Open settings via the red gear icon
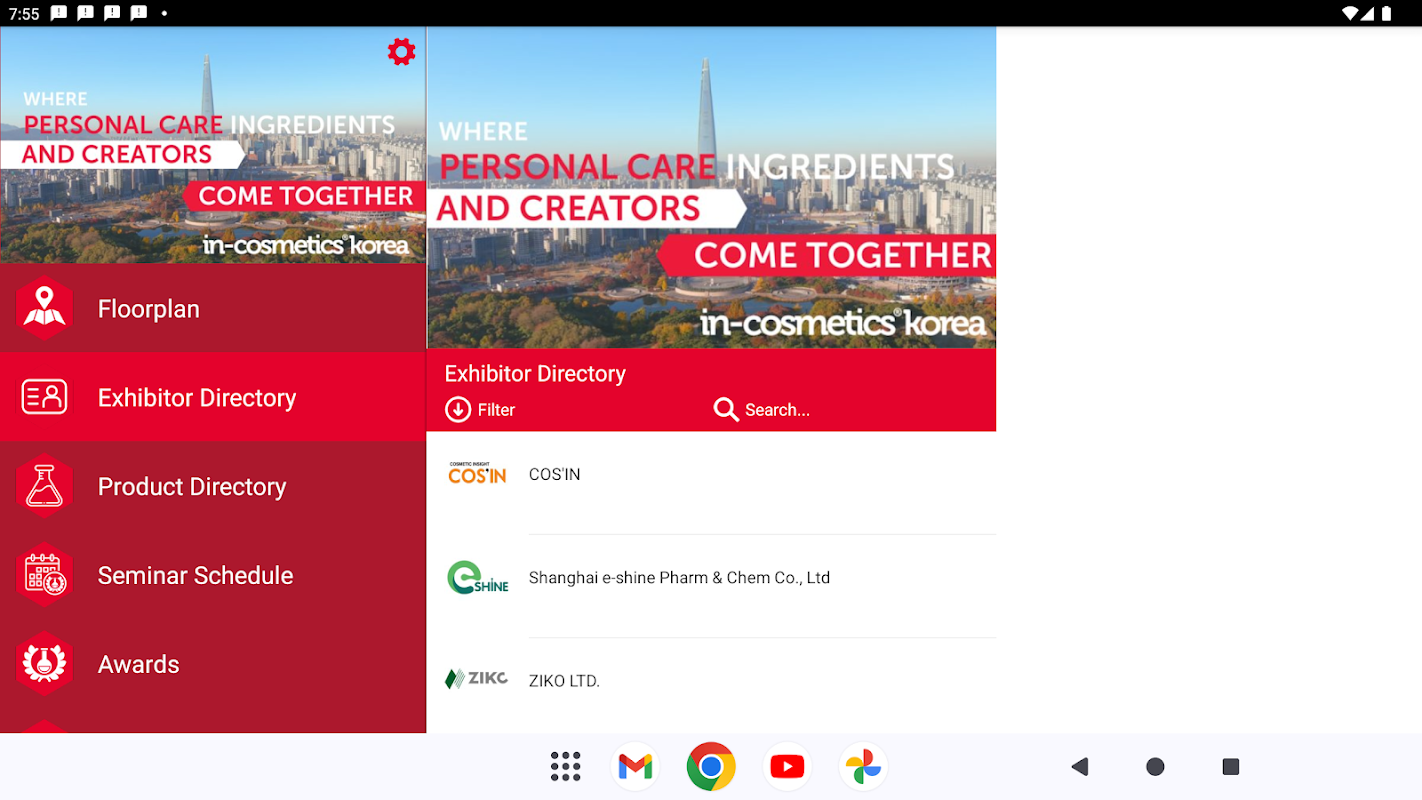 (401, 52)
